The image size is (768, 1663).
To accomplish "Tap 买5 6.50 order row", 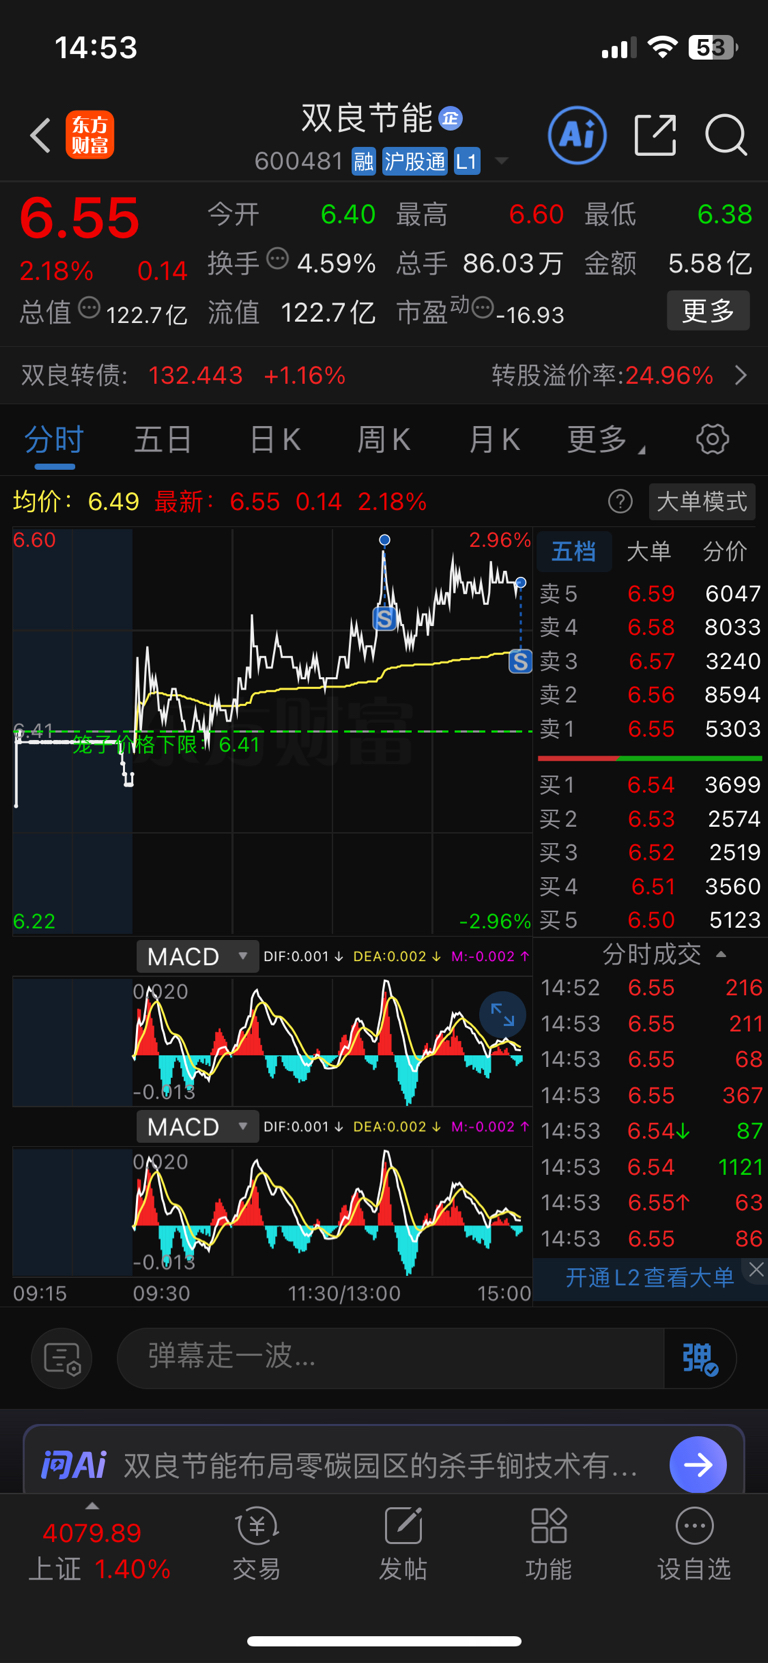I will [x=650, y=920].
